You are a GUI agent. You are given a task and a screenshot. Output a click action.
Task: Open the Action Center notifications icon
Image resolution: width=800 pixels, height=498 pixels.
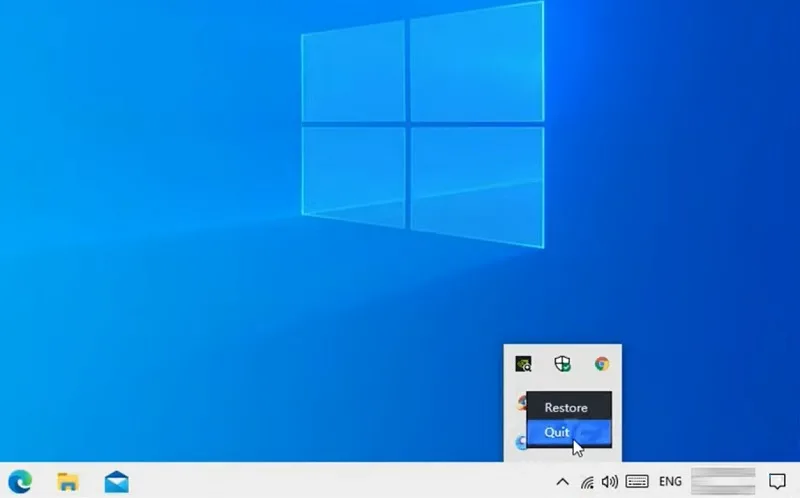(x=777, y=481)
